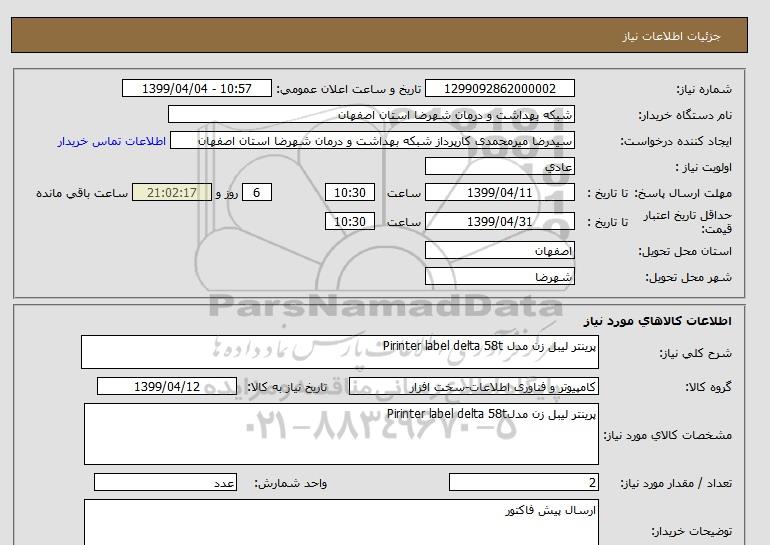This screenshot has height=545, width=770.
Task: Click the label تاریخ نیاز به کالا
Action: click(287, 387)
